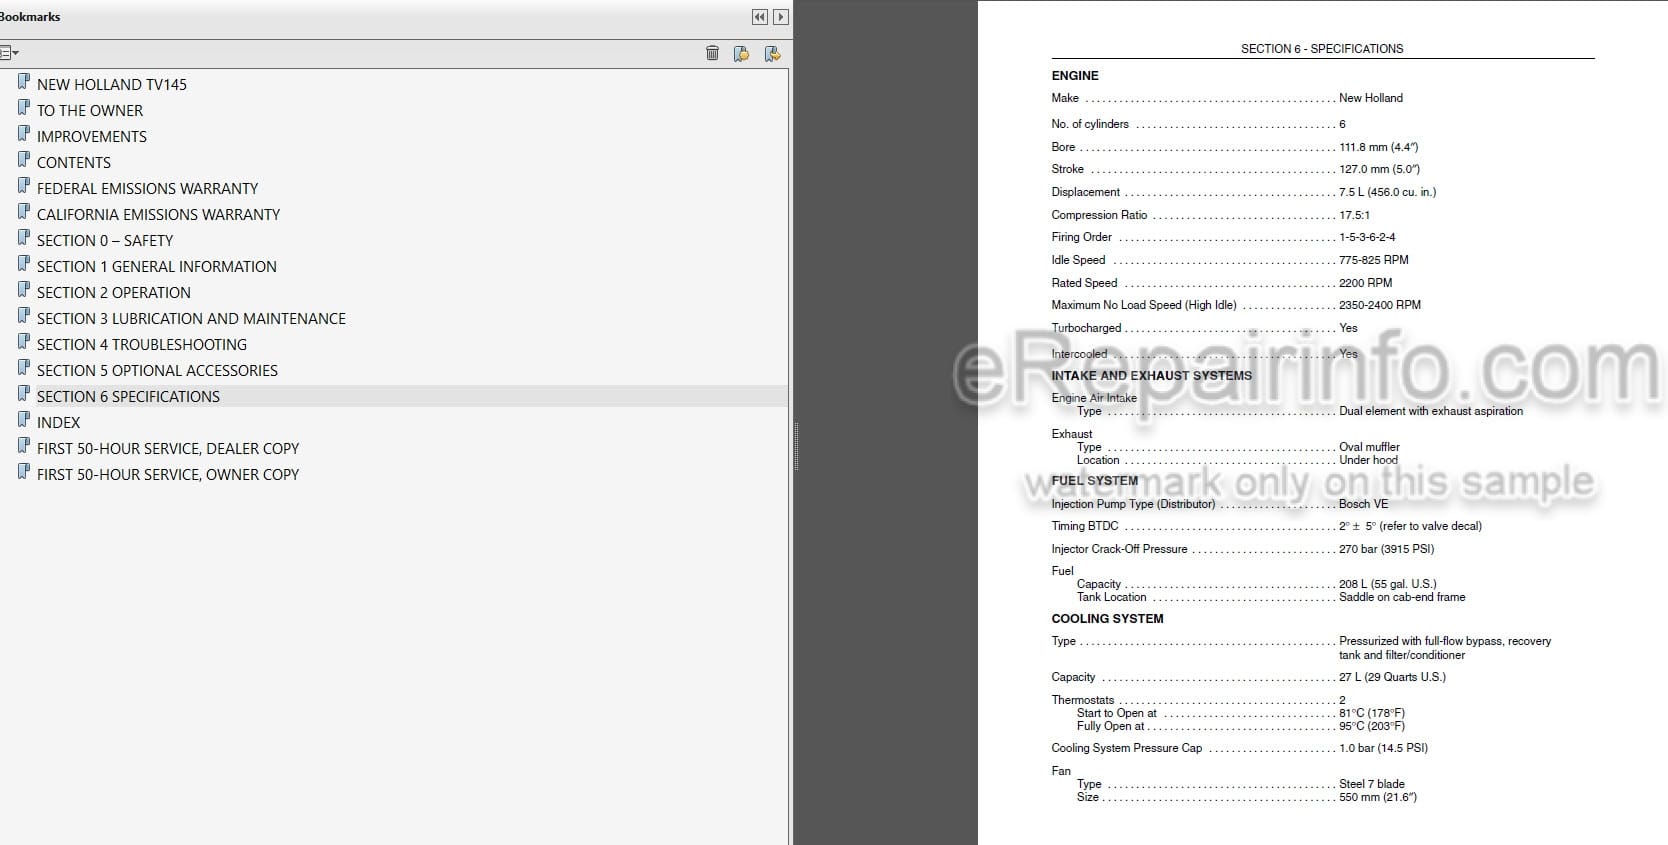
Task: Click the bookmark icon beside TO THE OWNER
Action: coord(24,108)
